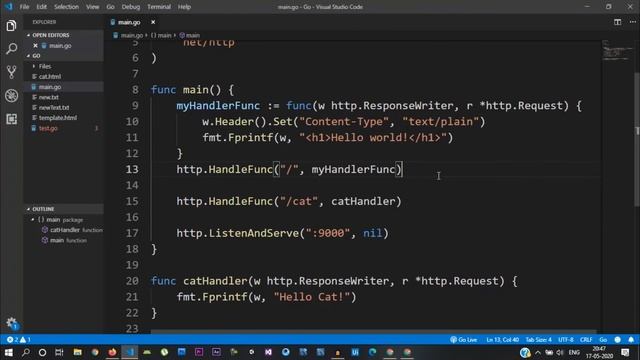The height and width of the screenshot is (360, 640).
Task: Close main.go in Open Editors list
Action: 36,46
